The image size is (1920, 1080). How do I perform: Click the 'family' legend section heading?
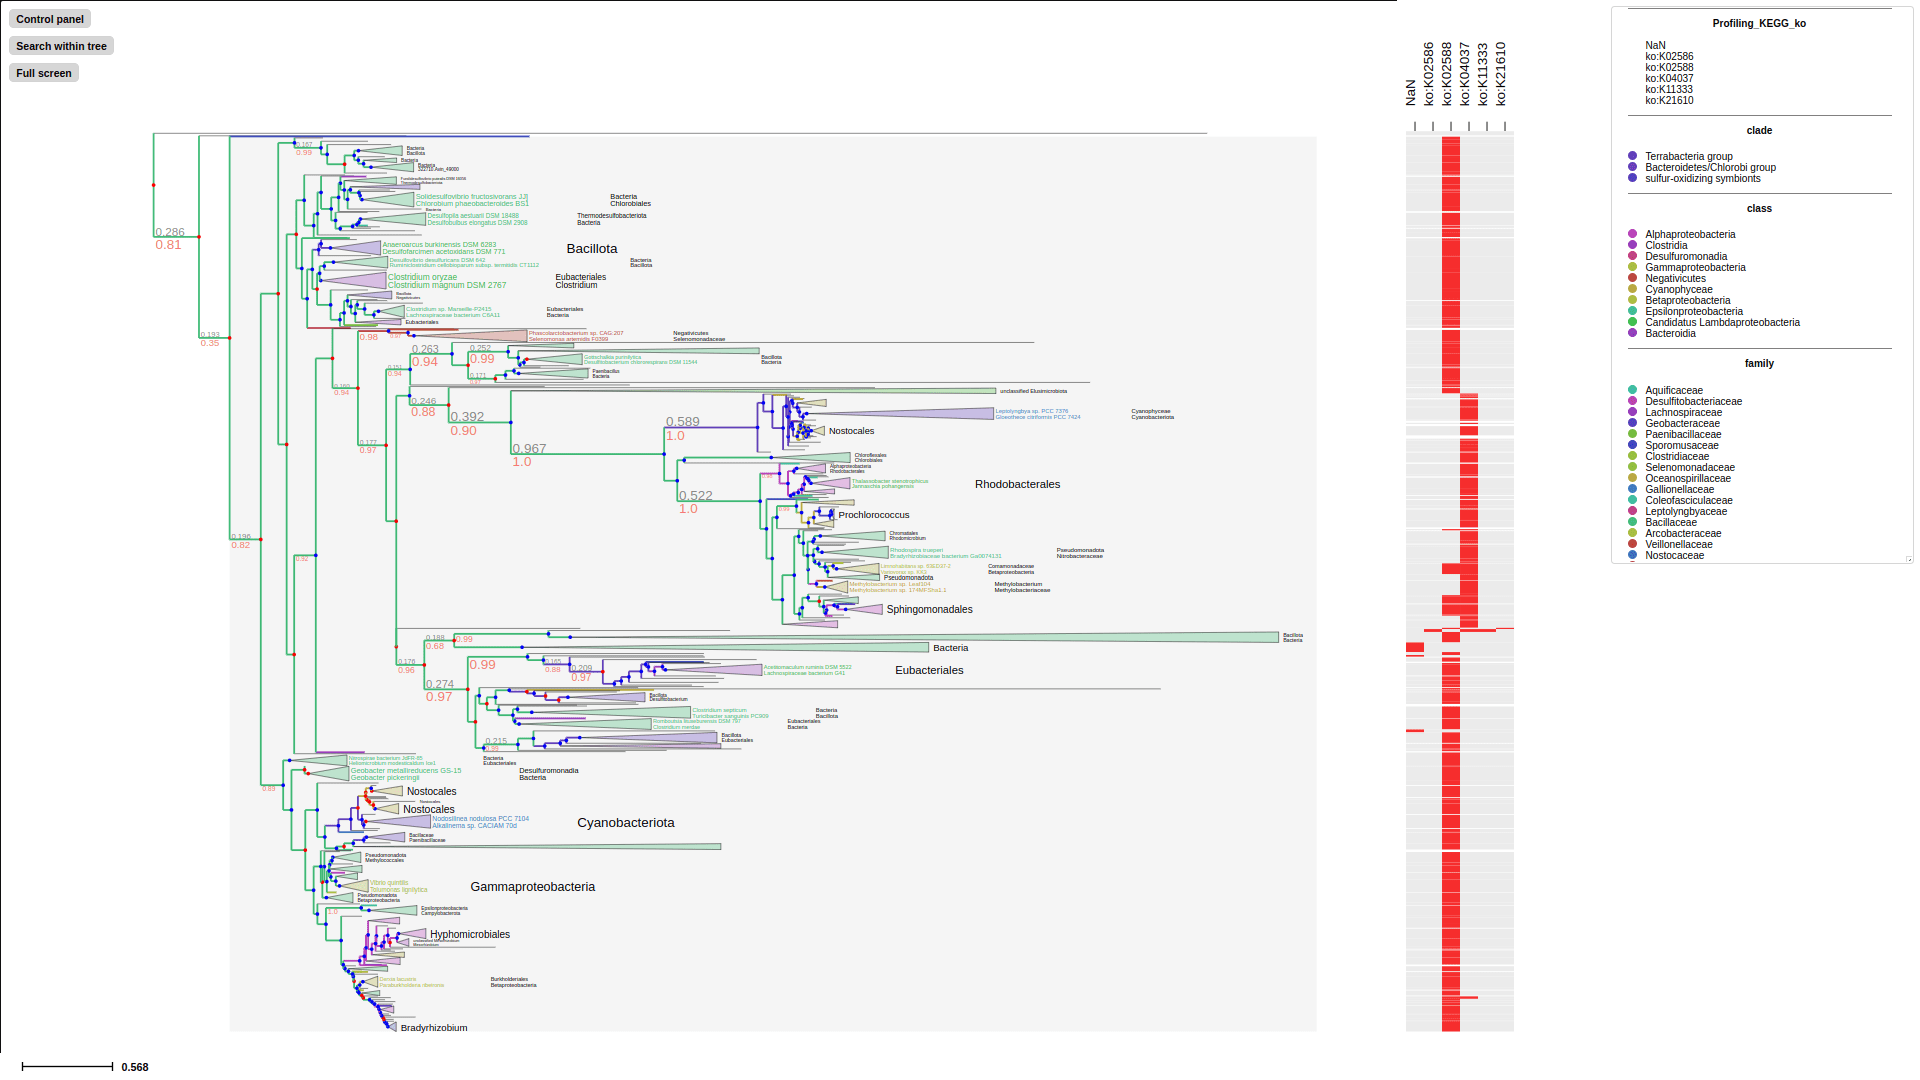[x=1759, y=363]
